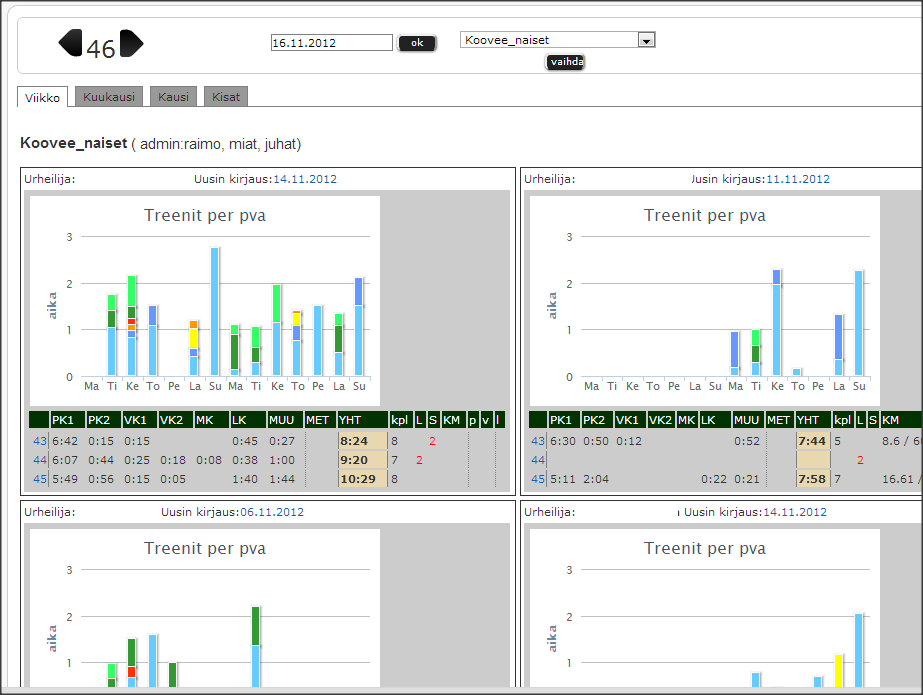Click the Koovee_naiset bold group heading
The image size is (923, 695).
coord(74,143)
